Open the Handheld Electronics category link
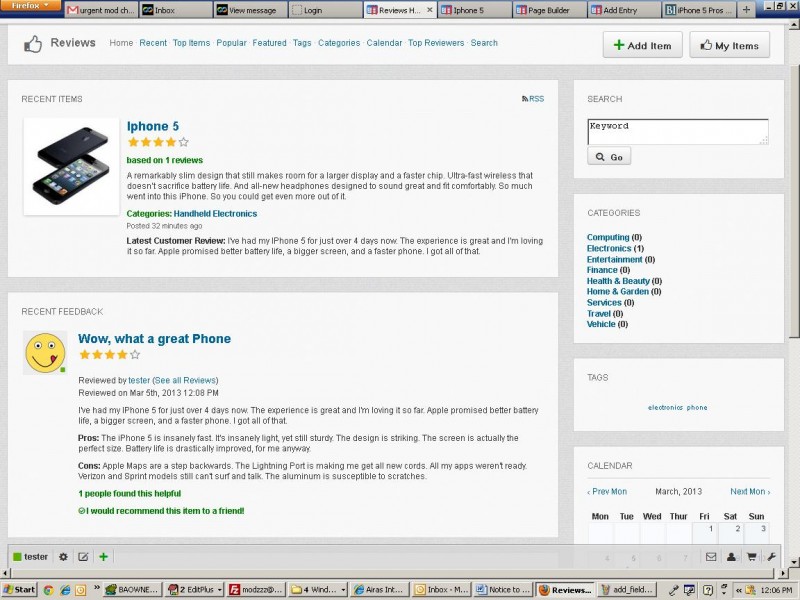Image resolution: width=800 pixels, height=600 pixels. point(215,214)
